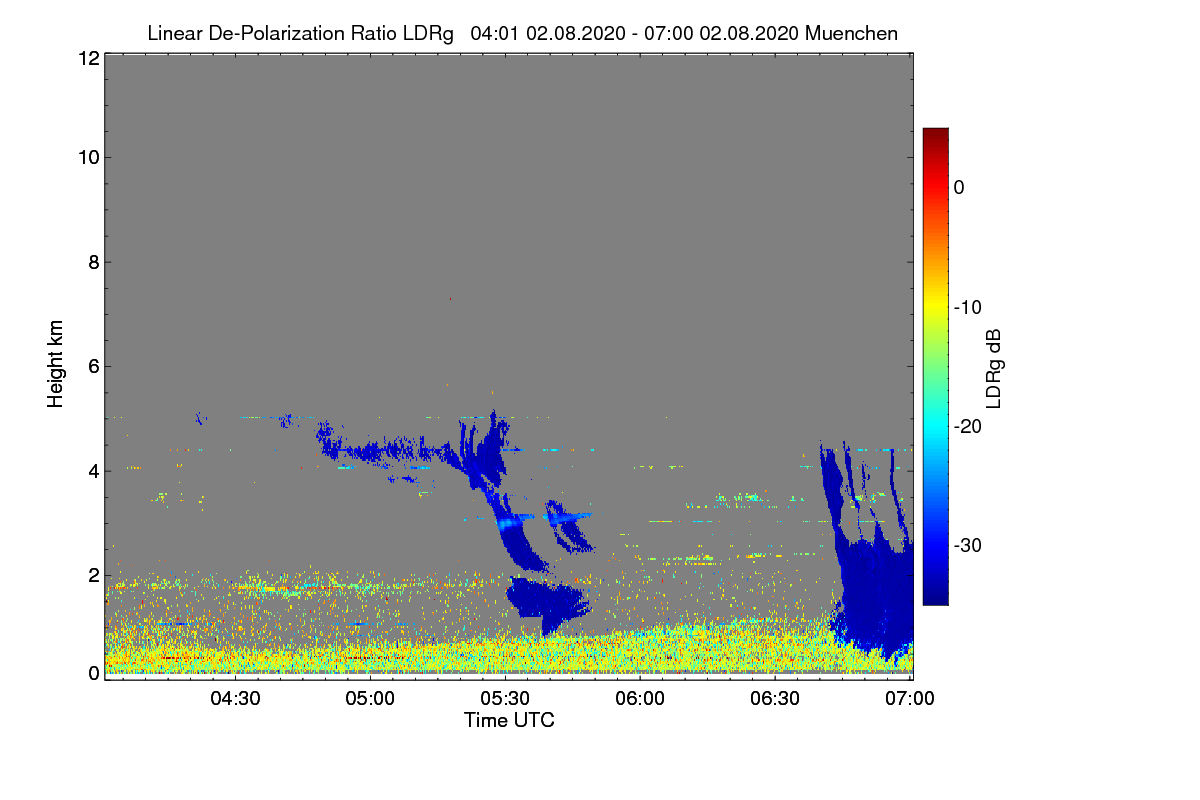The image size is (1200, 800).
Task: Click the '05:30' time tick label
Action: [506, 698]
